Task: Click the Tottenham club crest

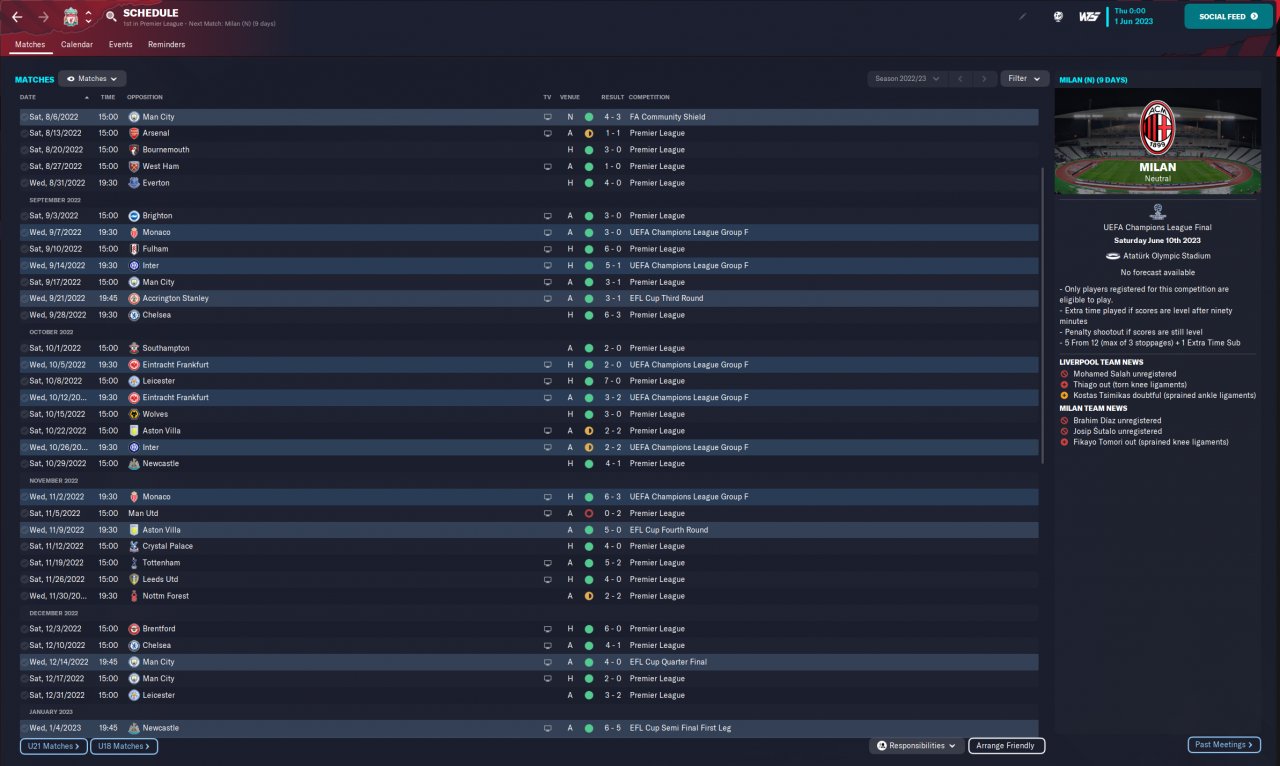Action: point(134,563)
